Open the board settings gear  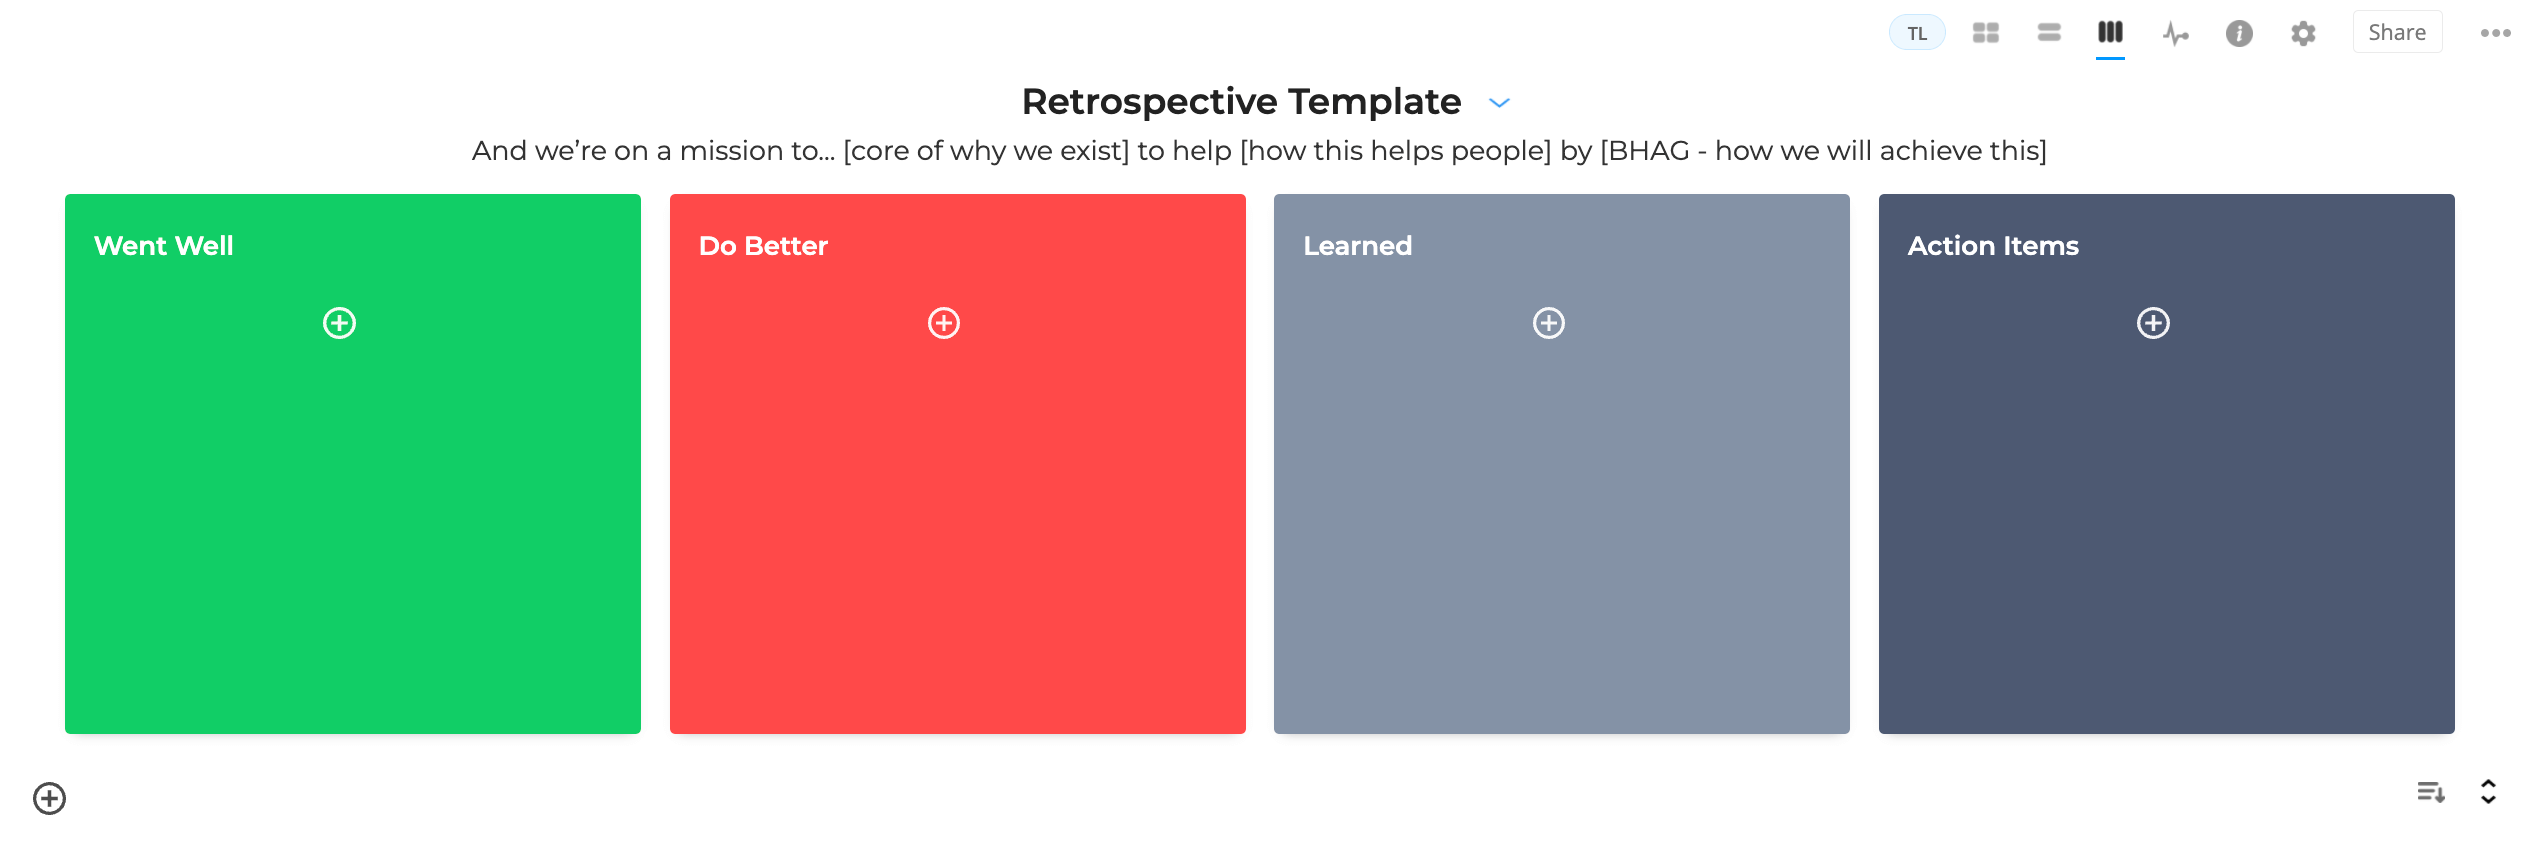2302,32
